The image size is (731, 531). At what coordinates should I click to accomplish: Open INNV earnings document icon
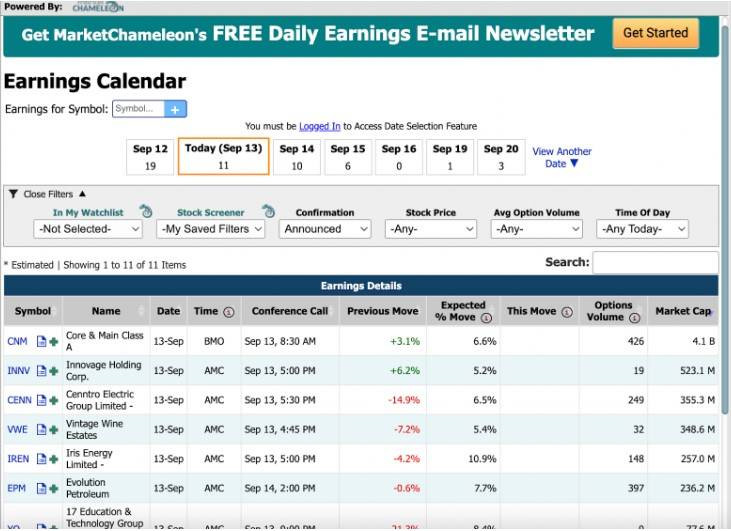[41, 371]
